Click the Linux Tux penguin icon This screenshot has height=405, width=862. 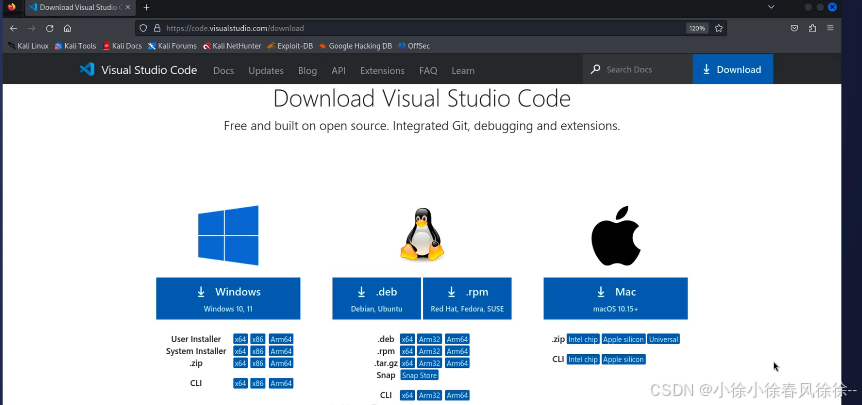click(x=421, y=236)
